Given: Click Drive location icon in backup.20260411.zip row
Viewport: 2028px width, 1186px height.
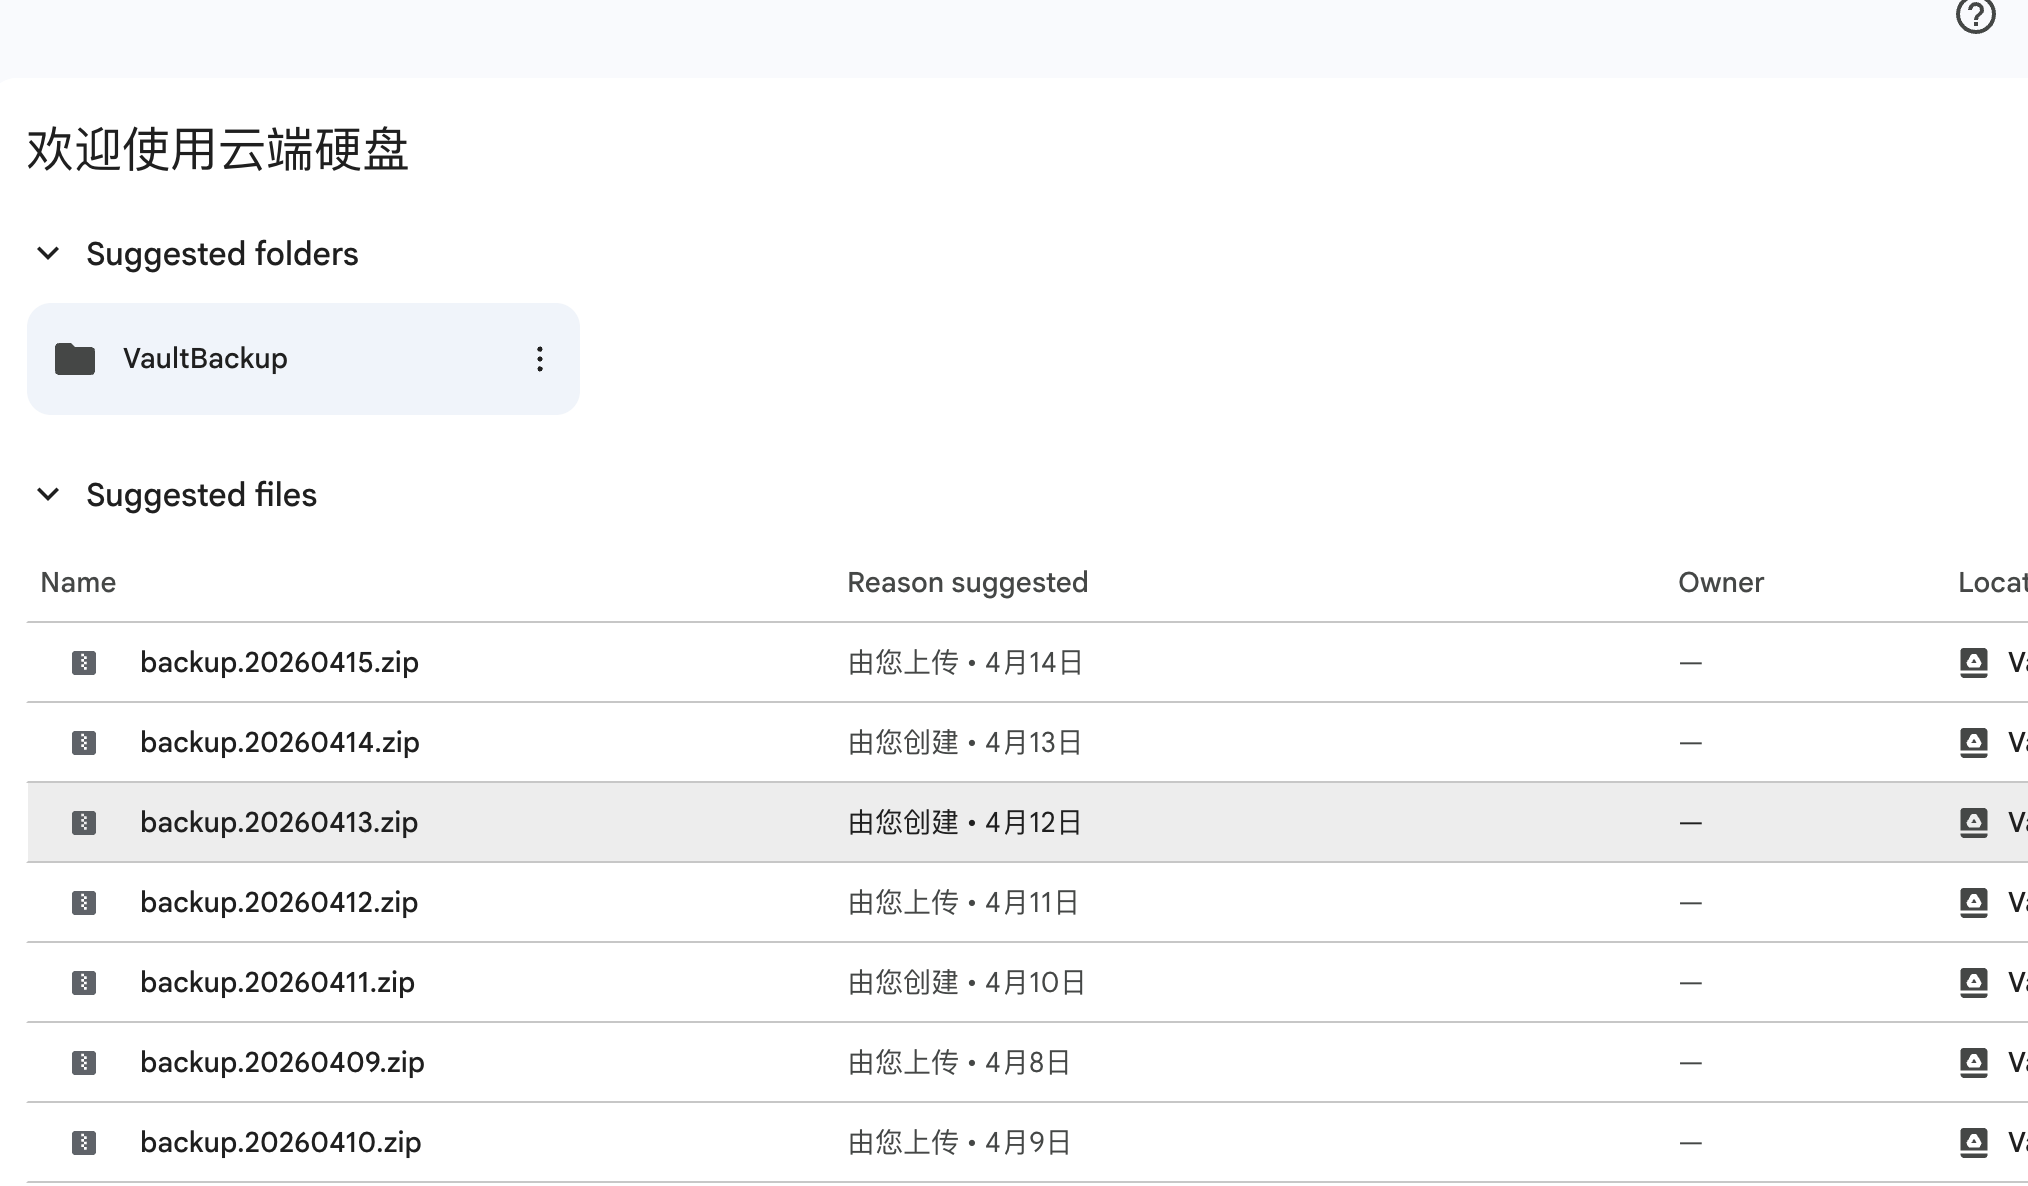Looking at the screenshot, I should pyautogui.click(x=1974, y=982).
